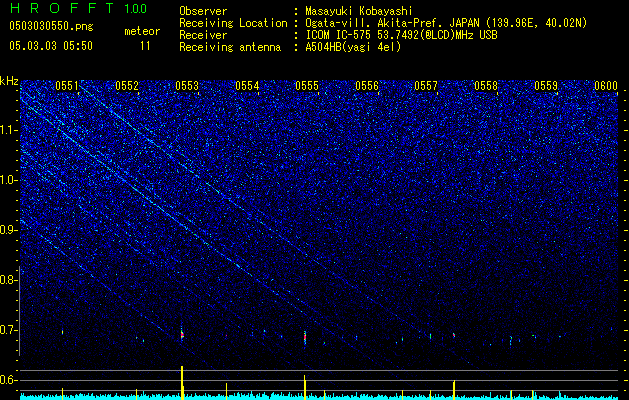This screenshot has height=400, width=629.
Task: Click the 0552 time marker
Action: point(127,86)
